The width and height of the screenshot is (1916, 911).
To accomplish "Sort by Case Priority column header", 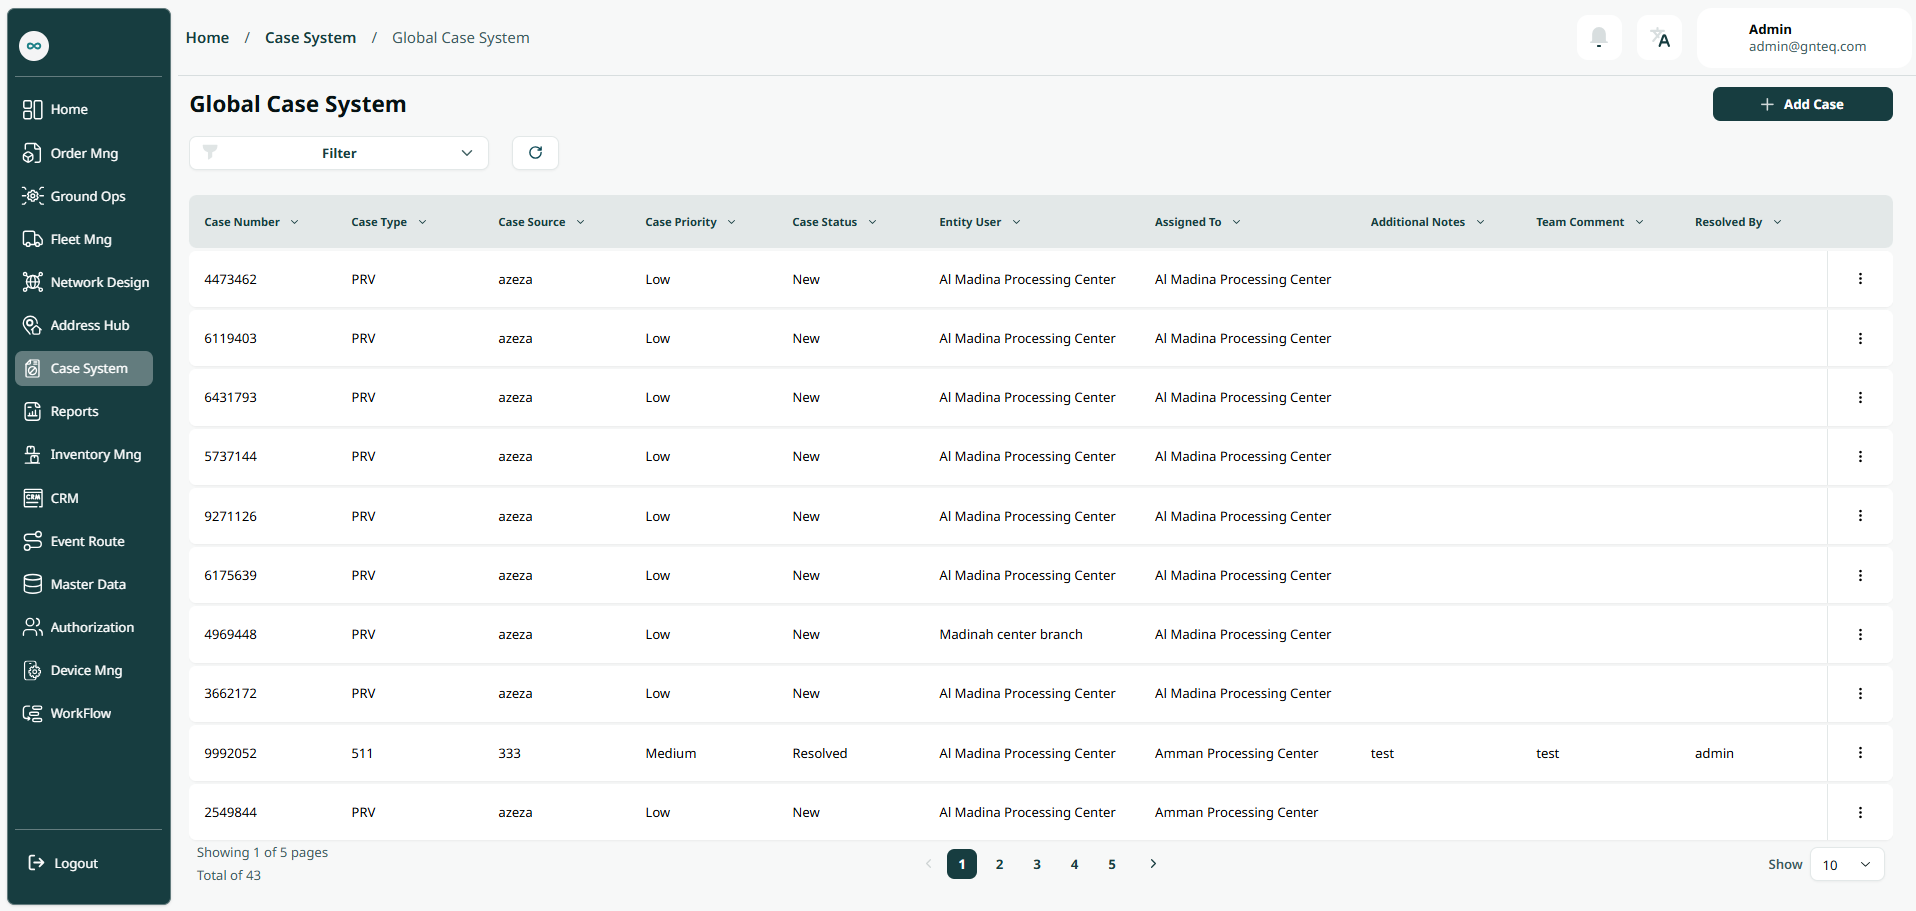I will click(x=681, y=222).
